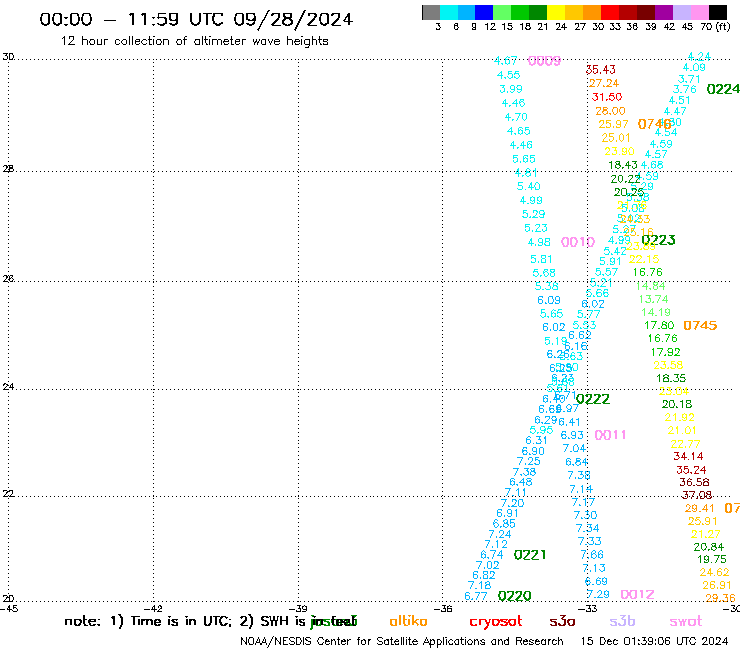Click the green track time label "0224"
The height and width of the screenshot is (650, 740).
coord(723,89)
